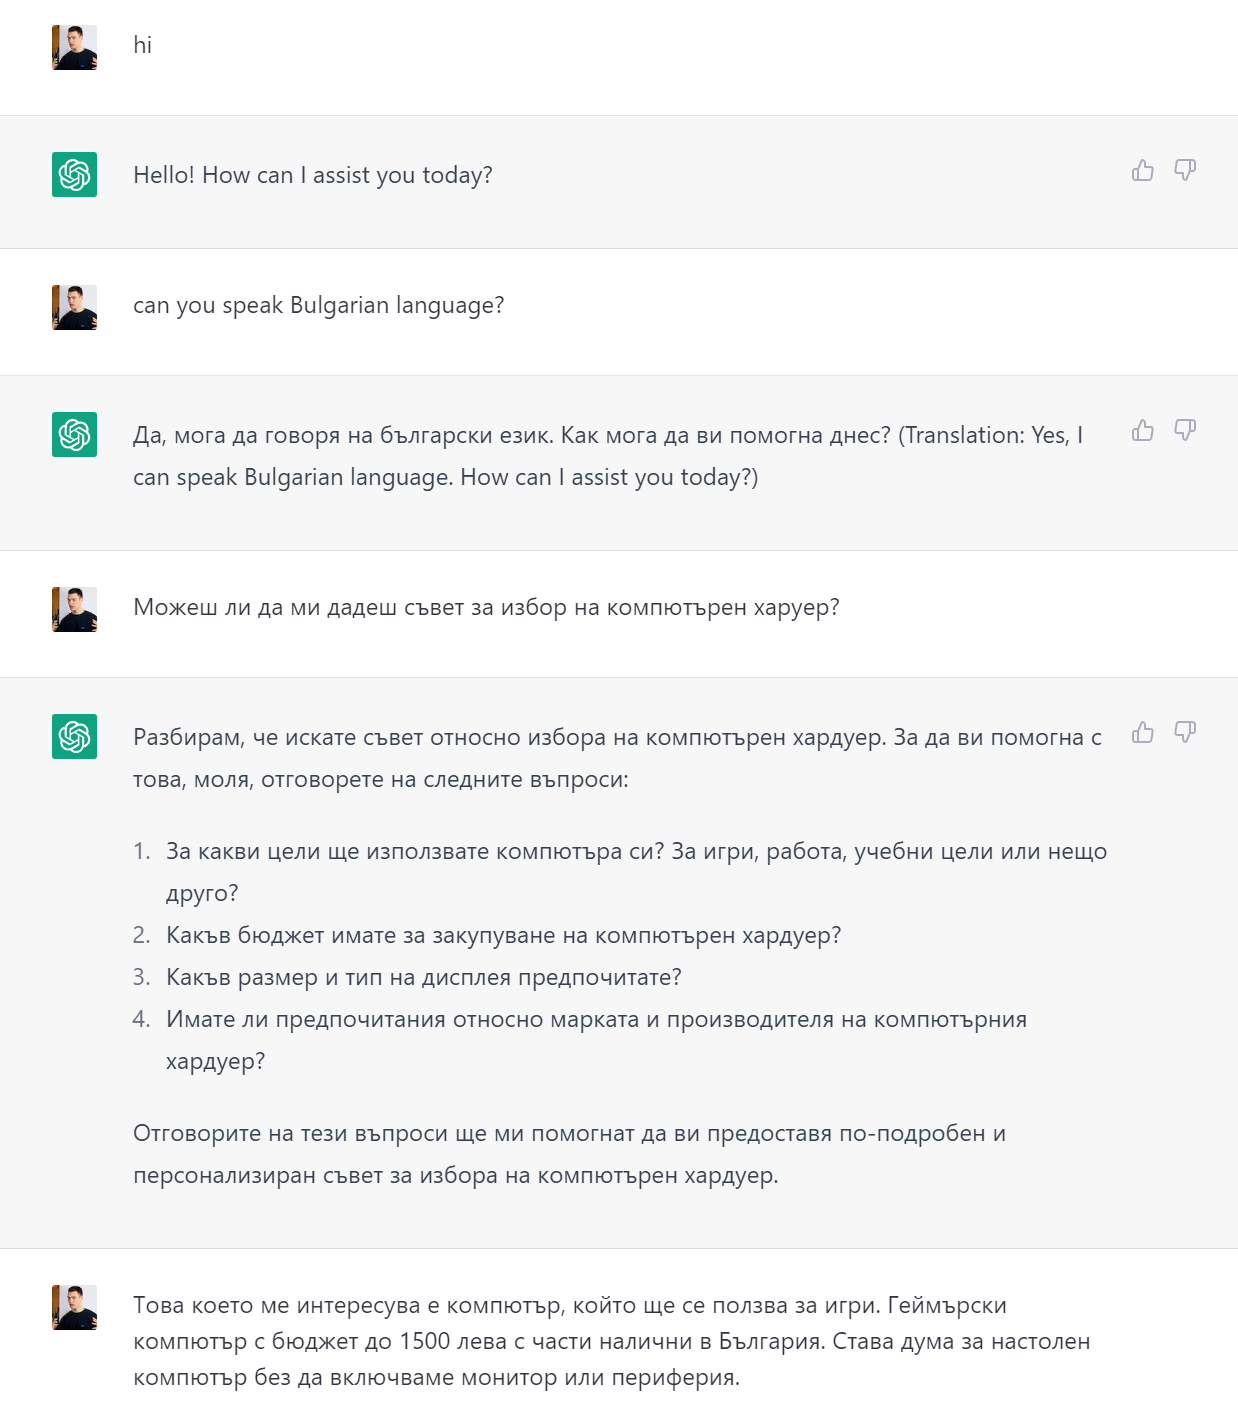Click user avatar next to 'can you speak Bulgarian'
Image resolution: width=1238 pixels, height=1417 pixels.
point(74,307)
